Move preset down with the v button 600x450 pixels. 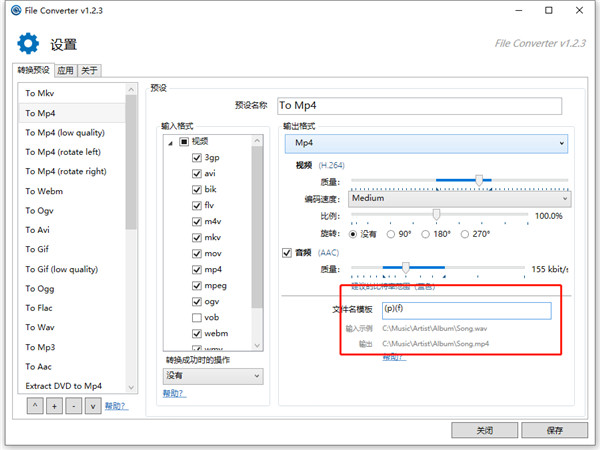[x=93, y=406]
